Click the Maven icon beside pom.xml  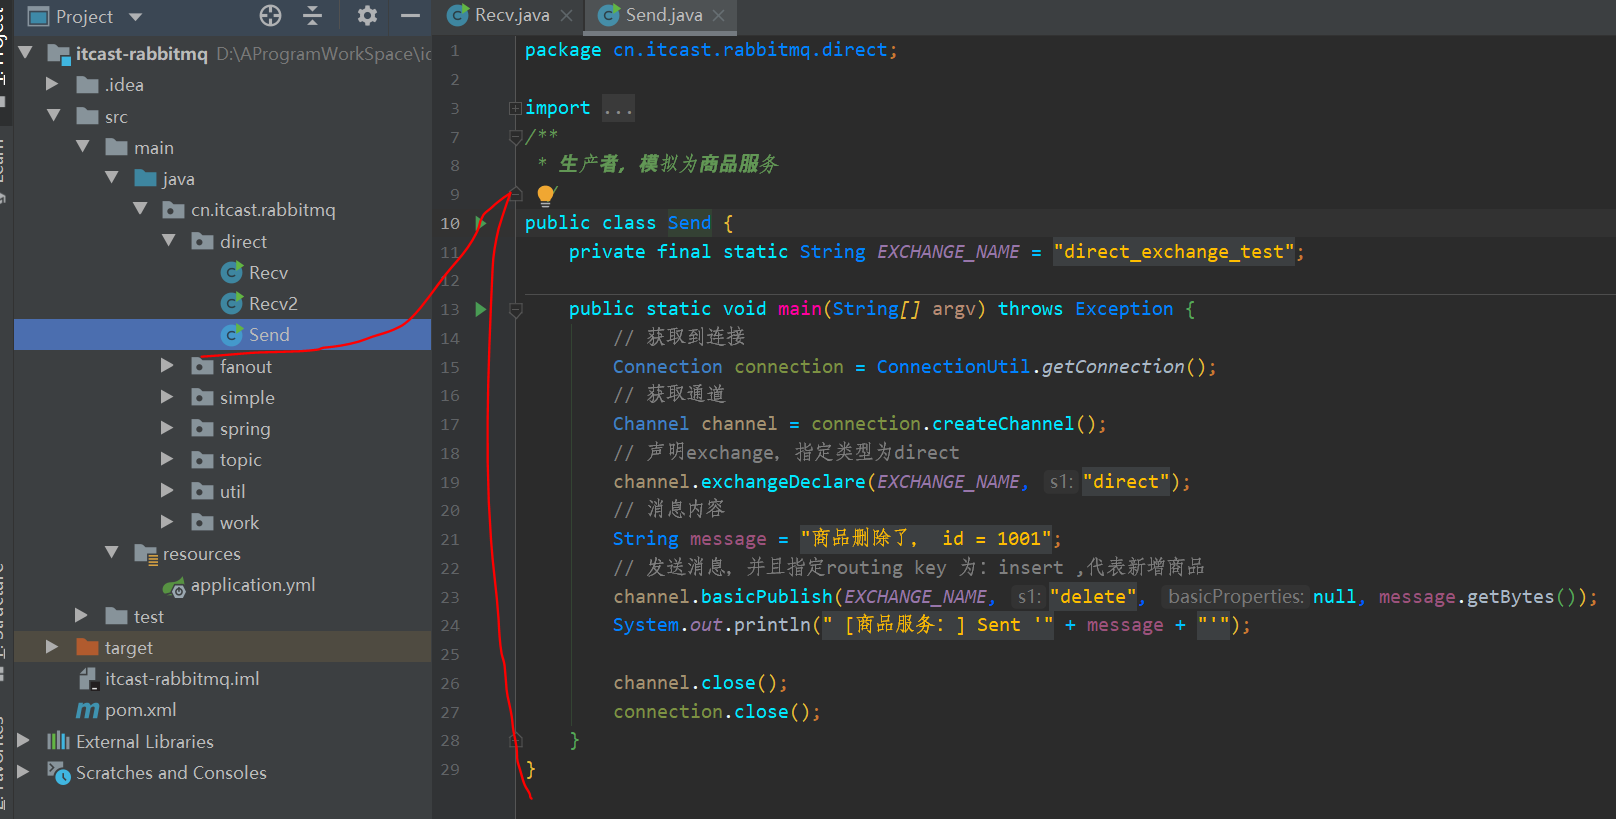[88, 710]
